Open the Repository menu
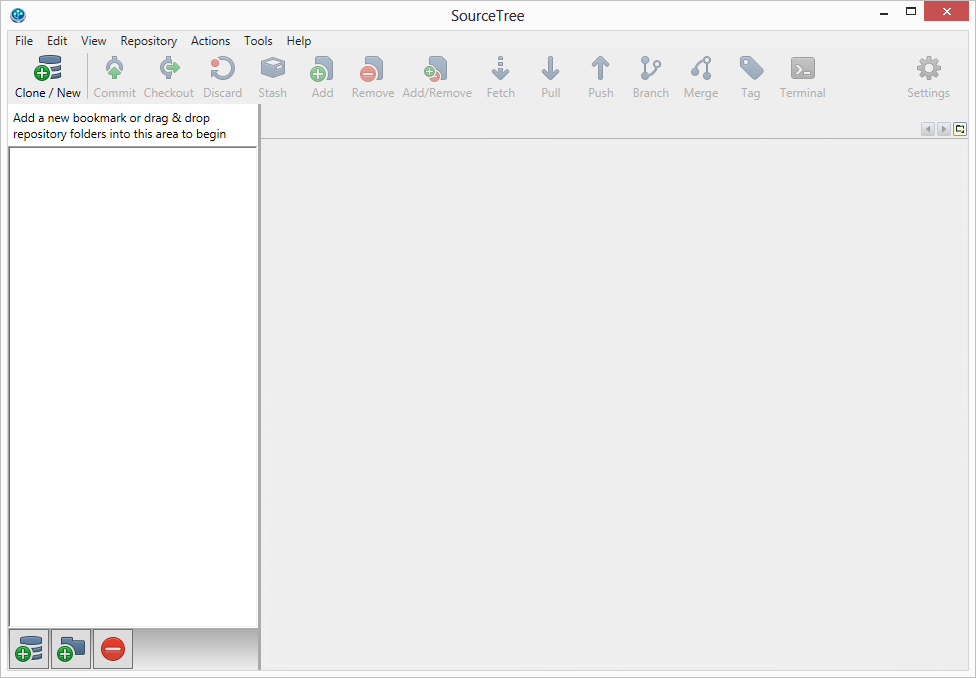 [x=149, y=40]
